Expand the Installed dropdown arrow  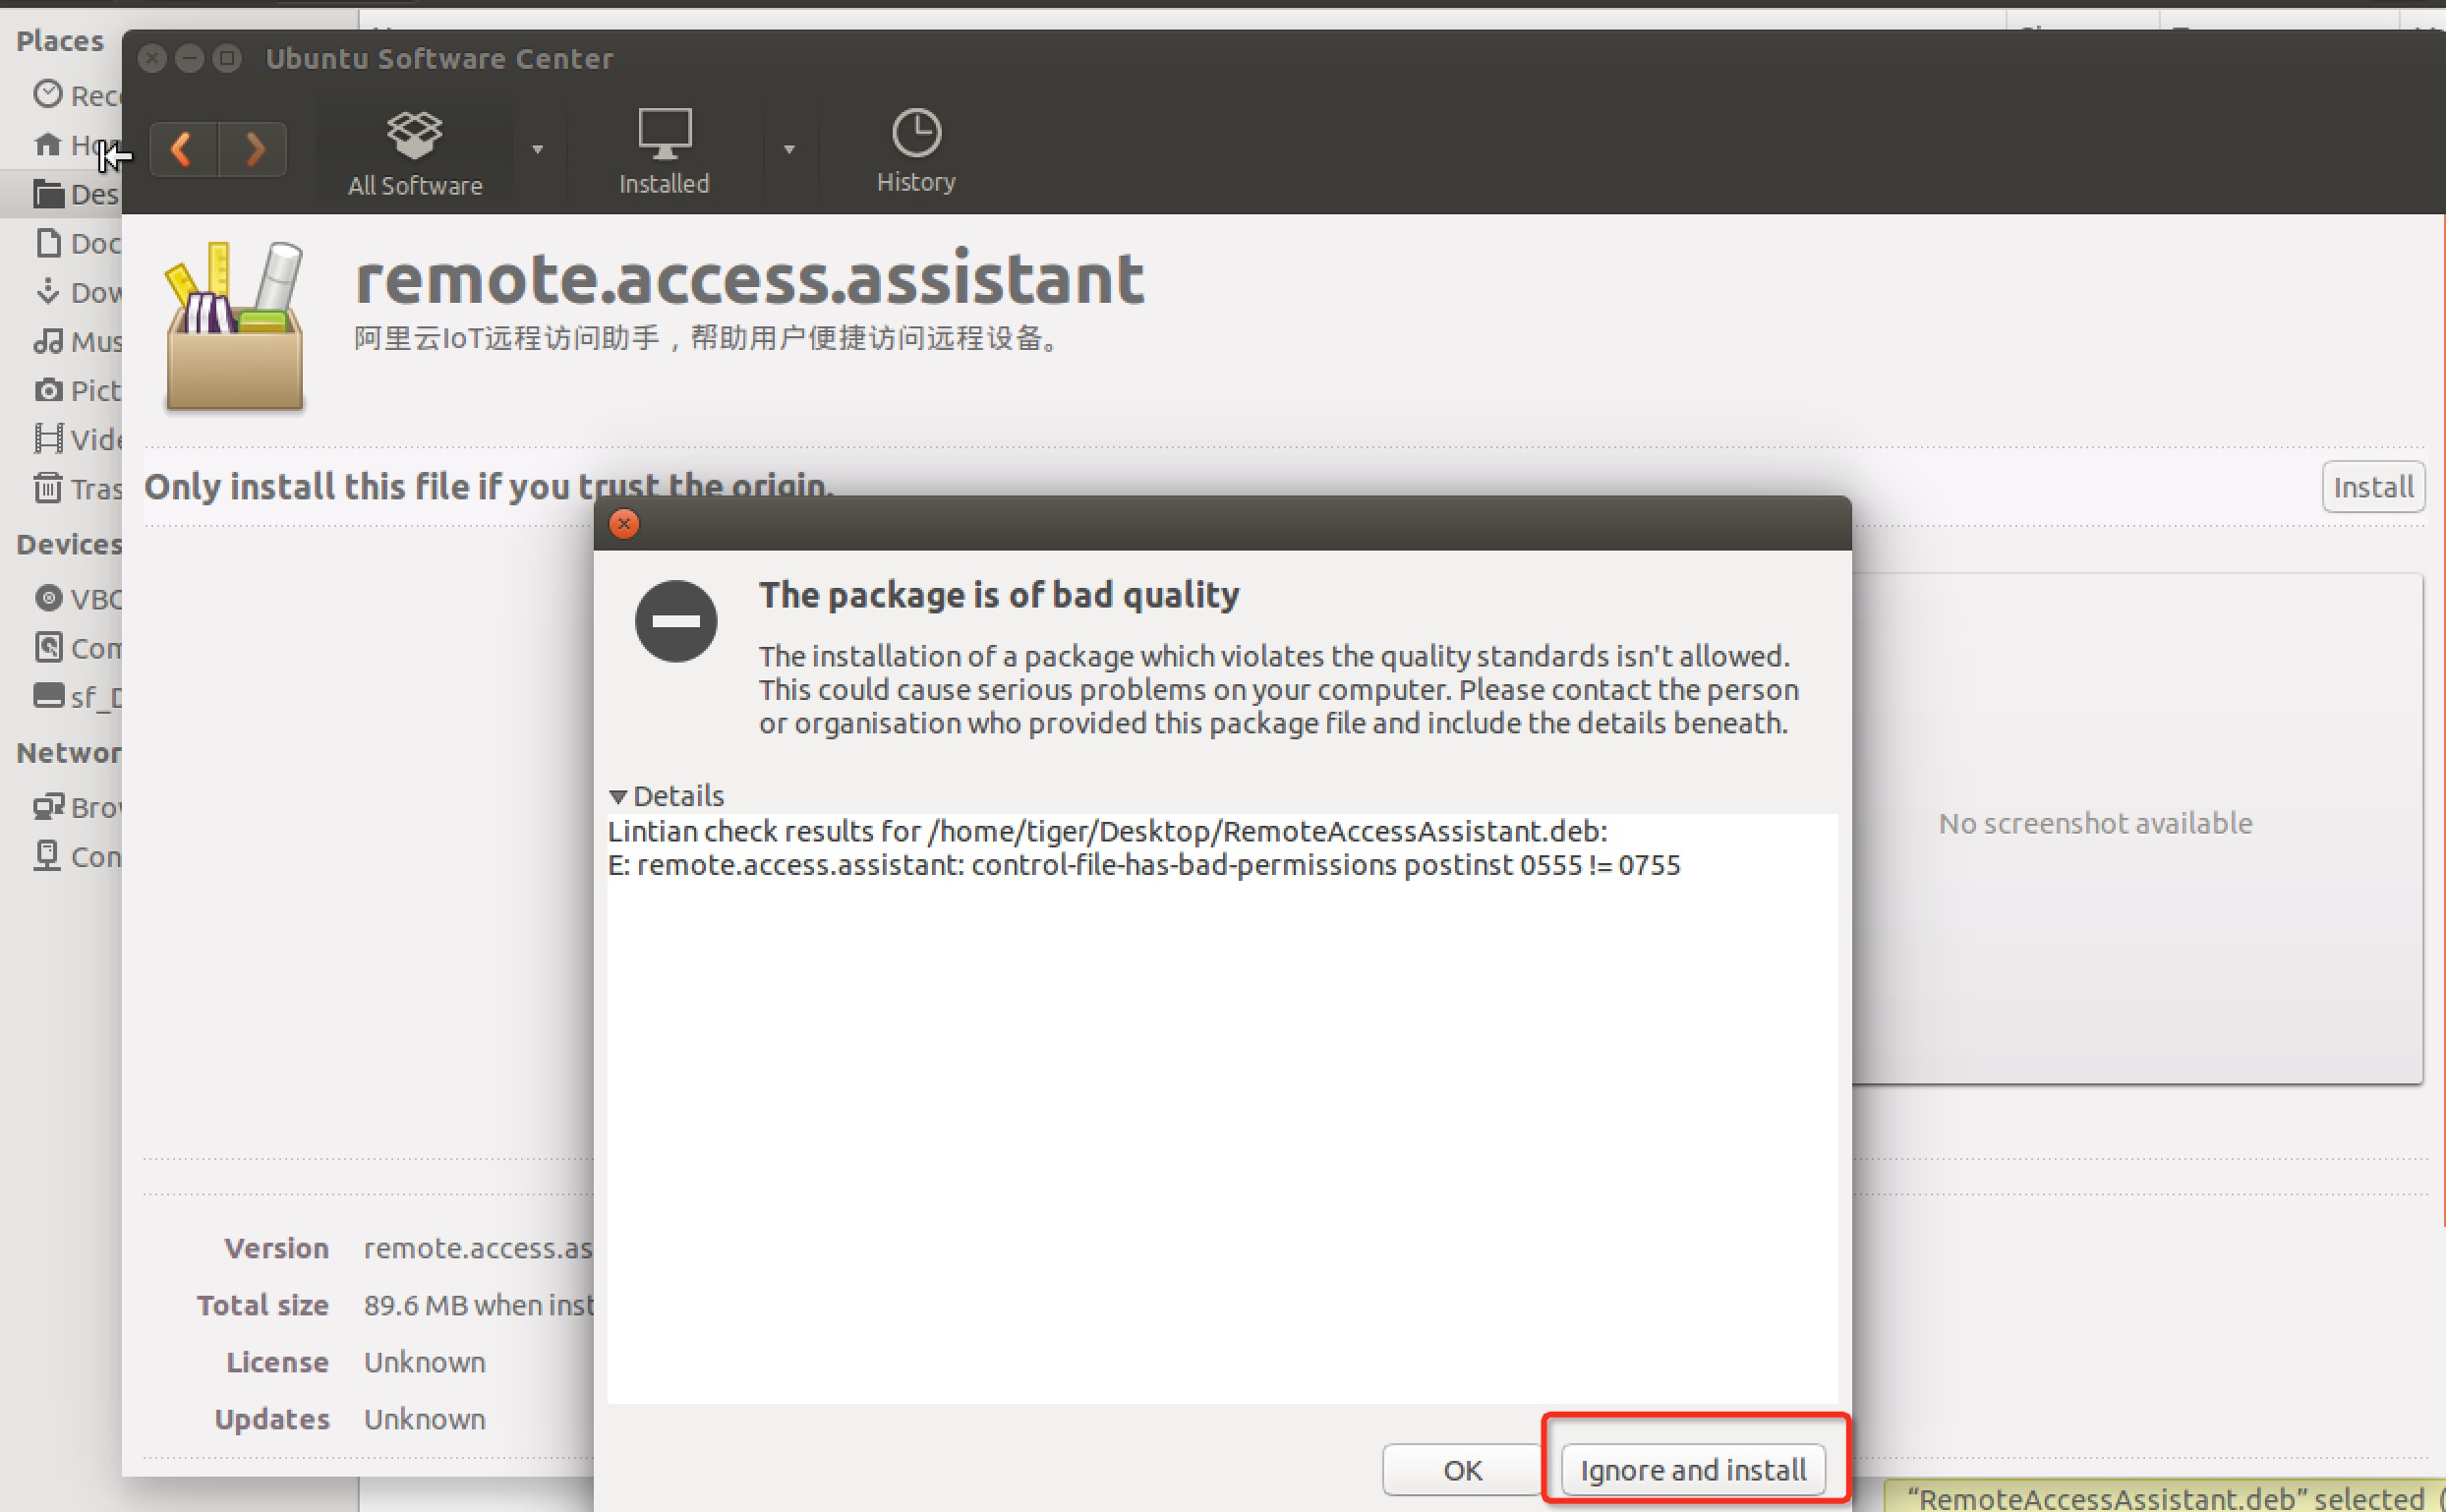(x=789, y=150)
